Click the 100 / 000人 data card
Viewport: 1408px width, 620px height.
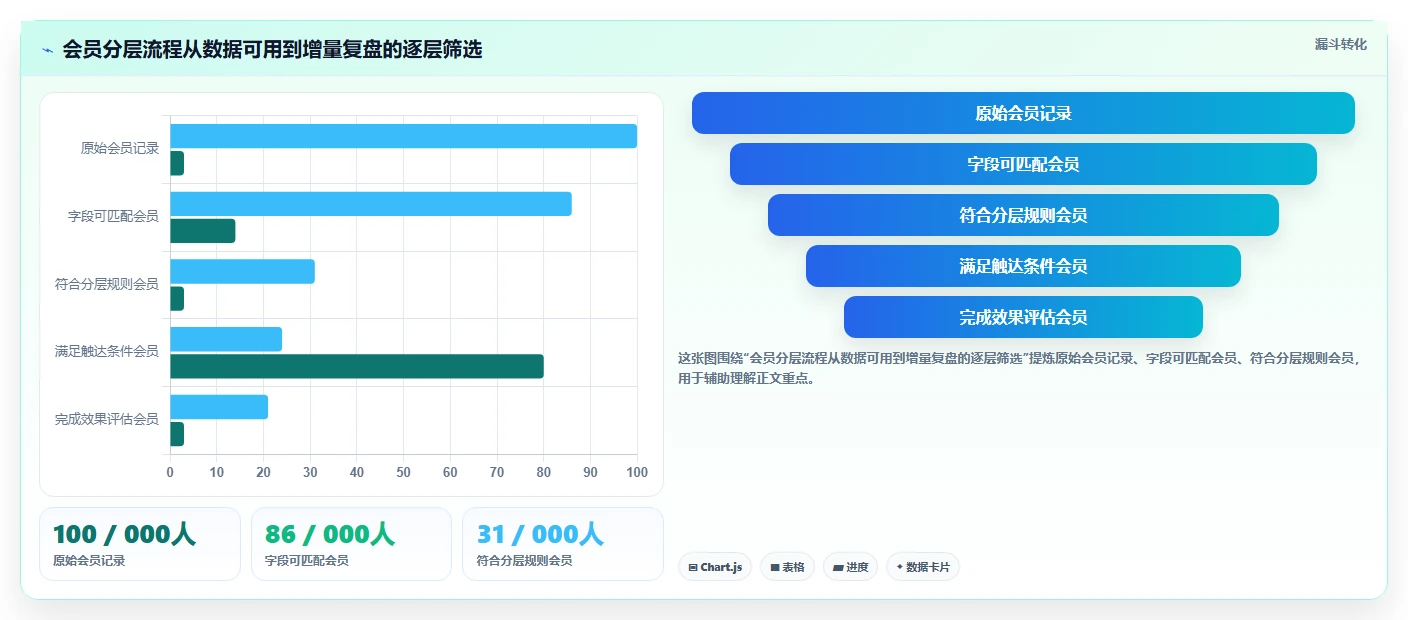pos(140,544)
